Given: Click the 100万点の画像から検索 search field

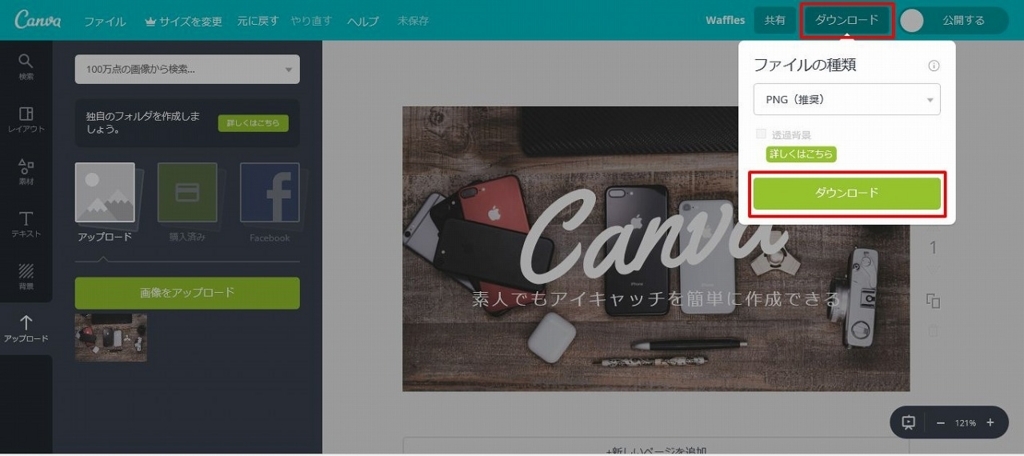Looking at the screenshot, I should (x=187, y=69).
